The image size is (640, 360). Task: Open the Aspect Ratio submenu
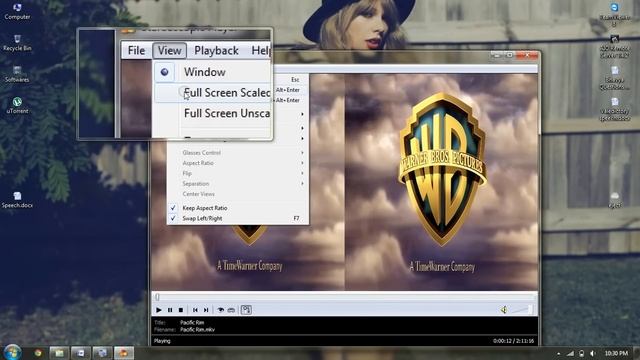pyautogui.click(x=238, y=163)
